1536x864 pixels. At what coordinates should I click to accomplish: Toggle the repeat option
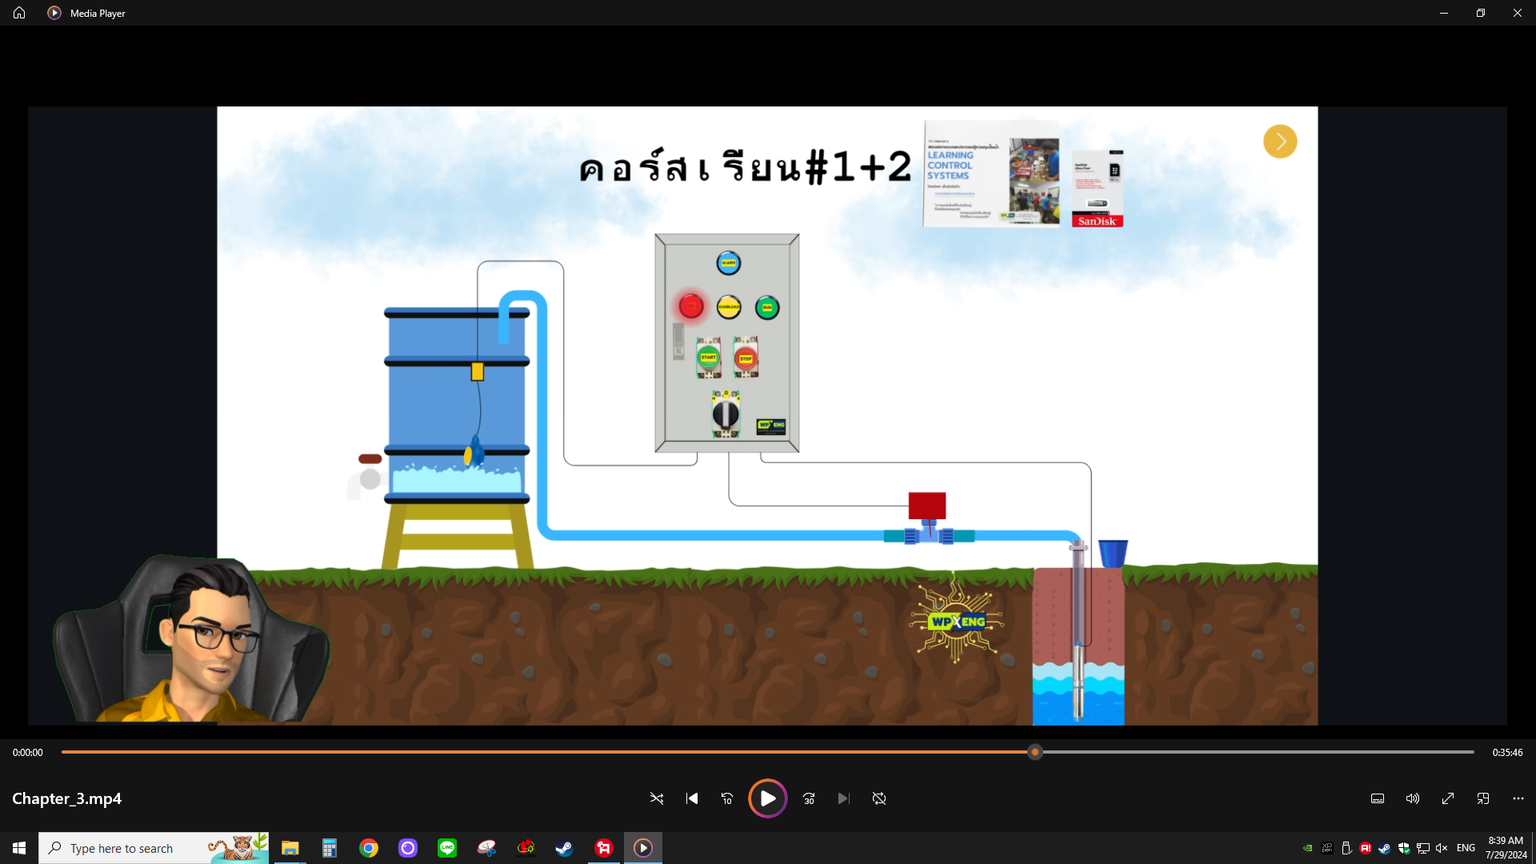click(x=879, y=798)
